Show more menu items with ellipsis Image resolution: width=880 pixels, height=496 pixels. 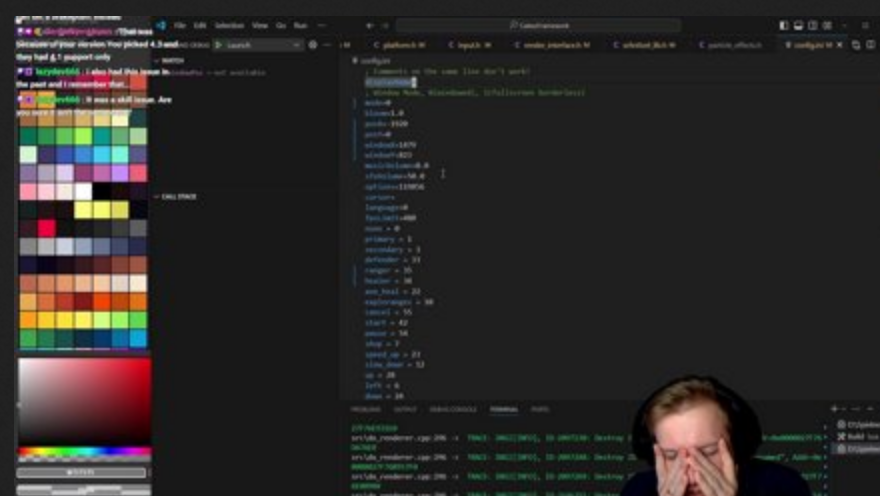point(322,25)
